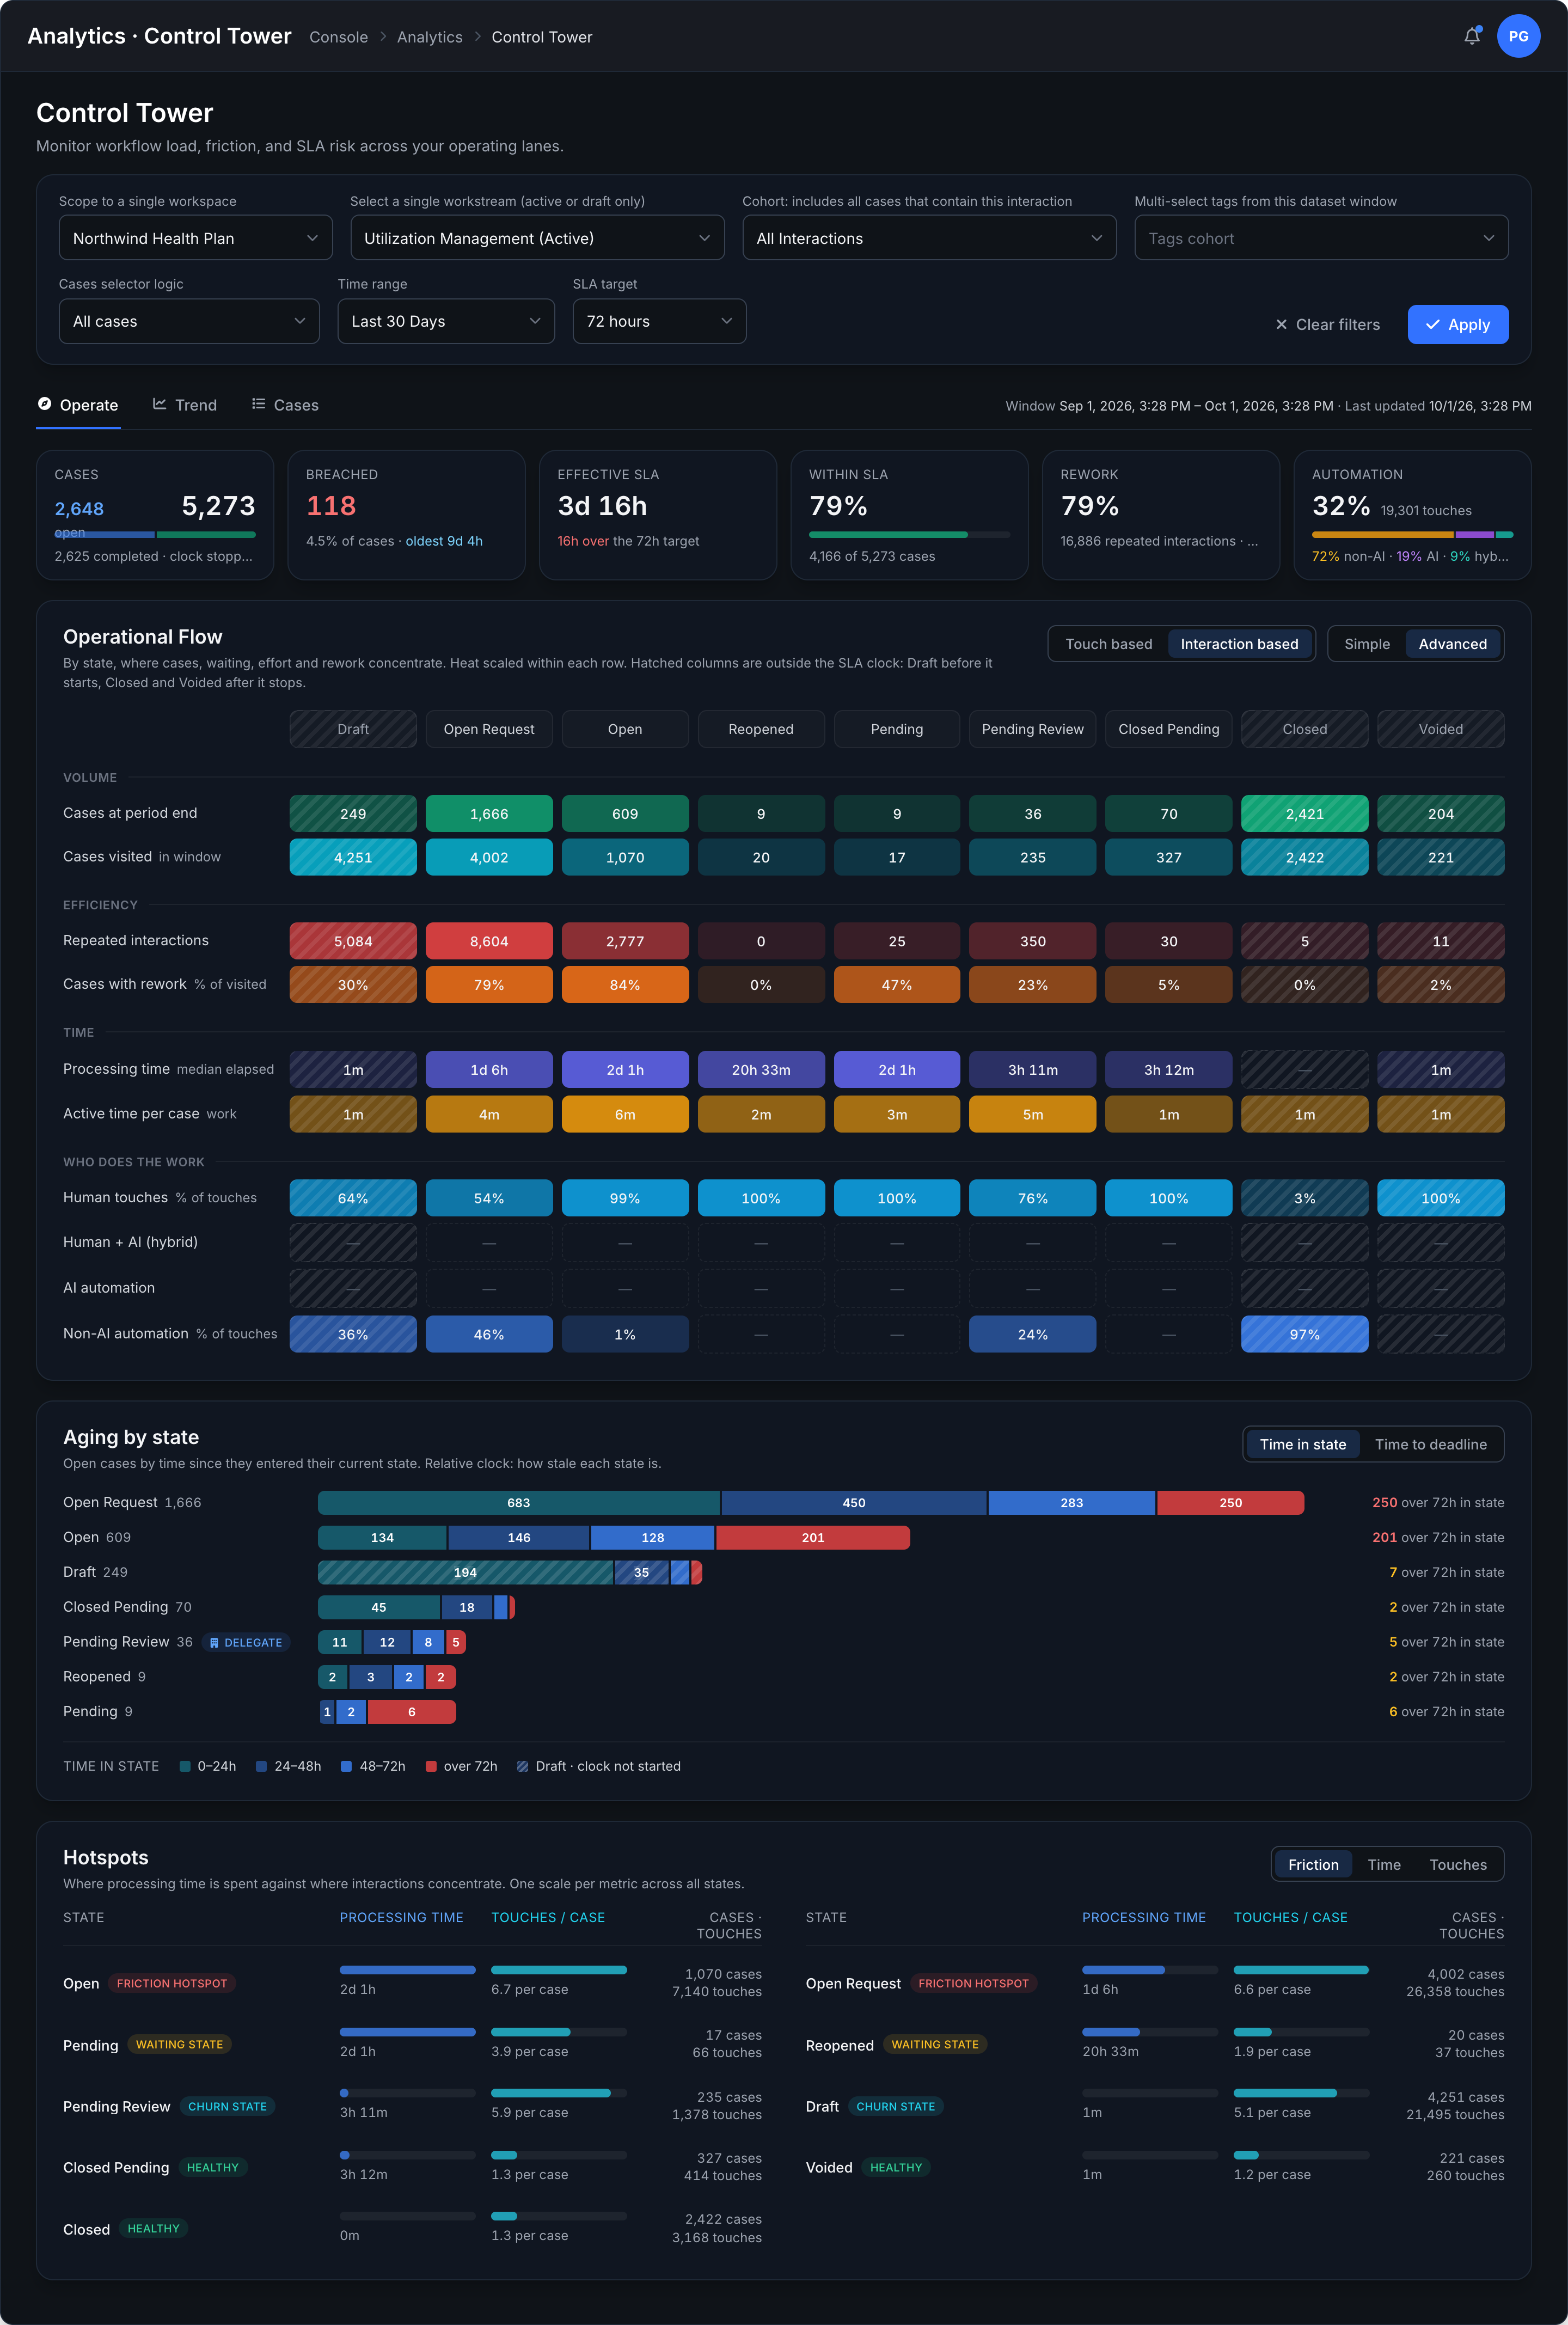Click the 97% non-AI automation cell
The image size is (1568, 2325).
1304,1334
